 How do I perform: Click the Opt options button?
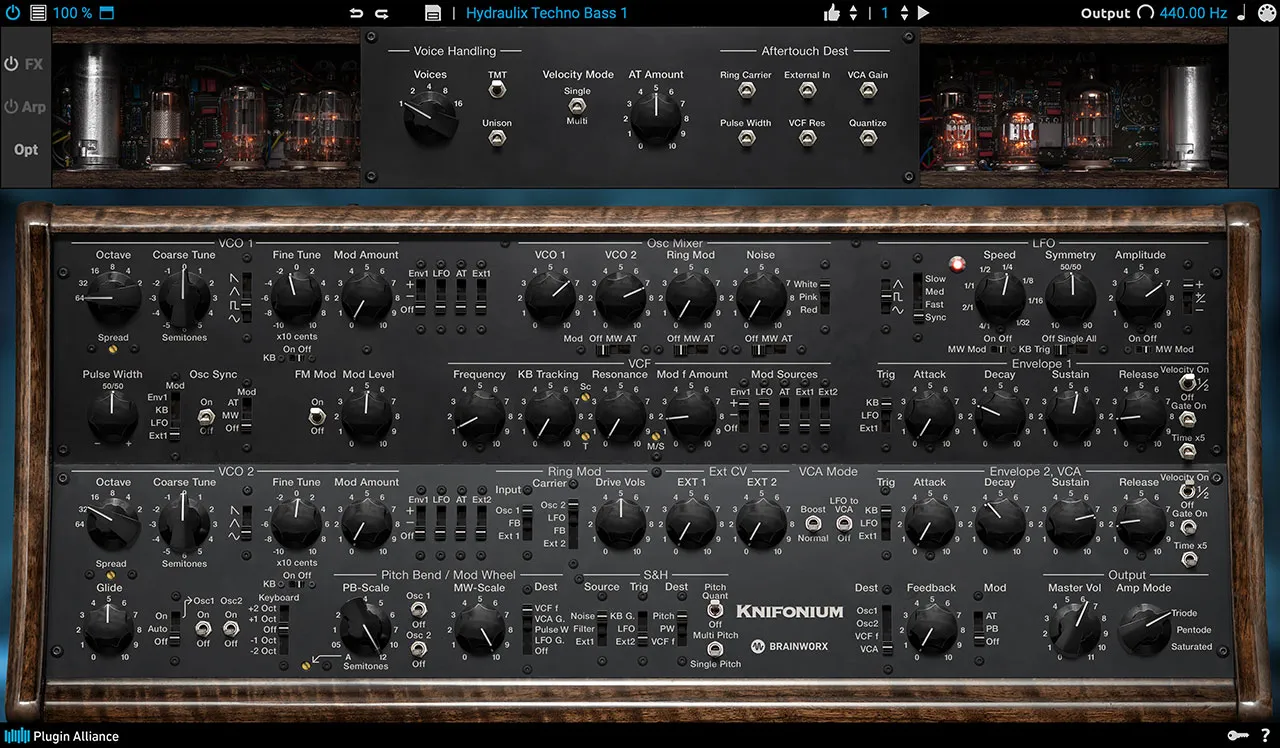(x=26, y=150)
